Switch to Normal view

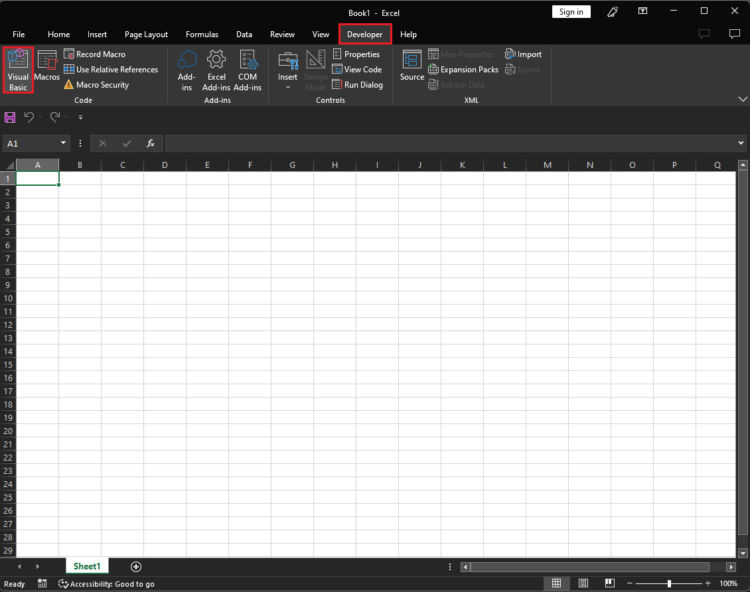[x=556, y=583]
